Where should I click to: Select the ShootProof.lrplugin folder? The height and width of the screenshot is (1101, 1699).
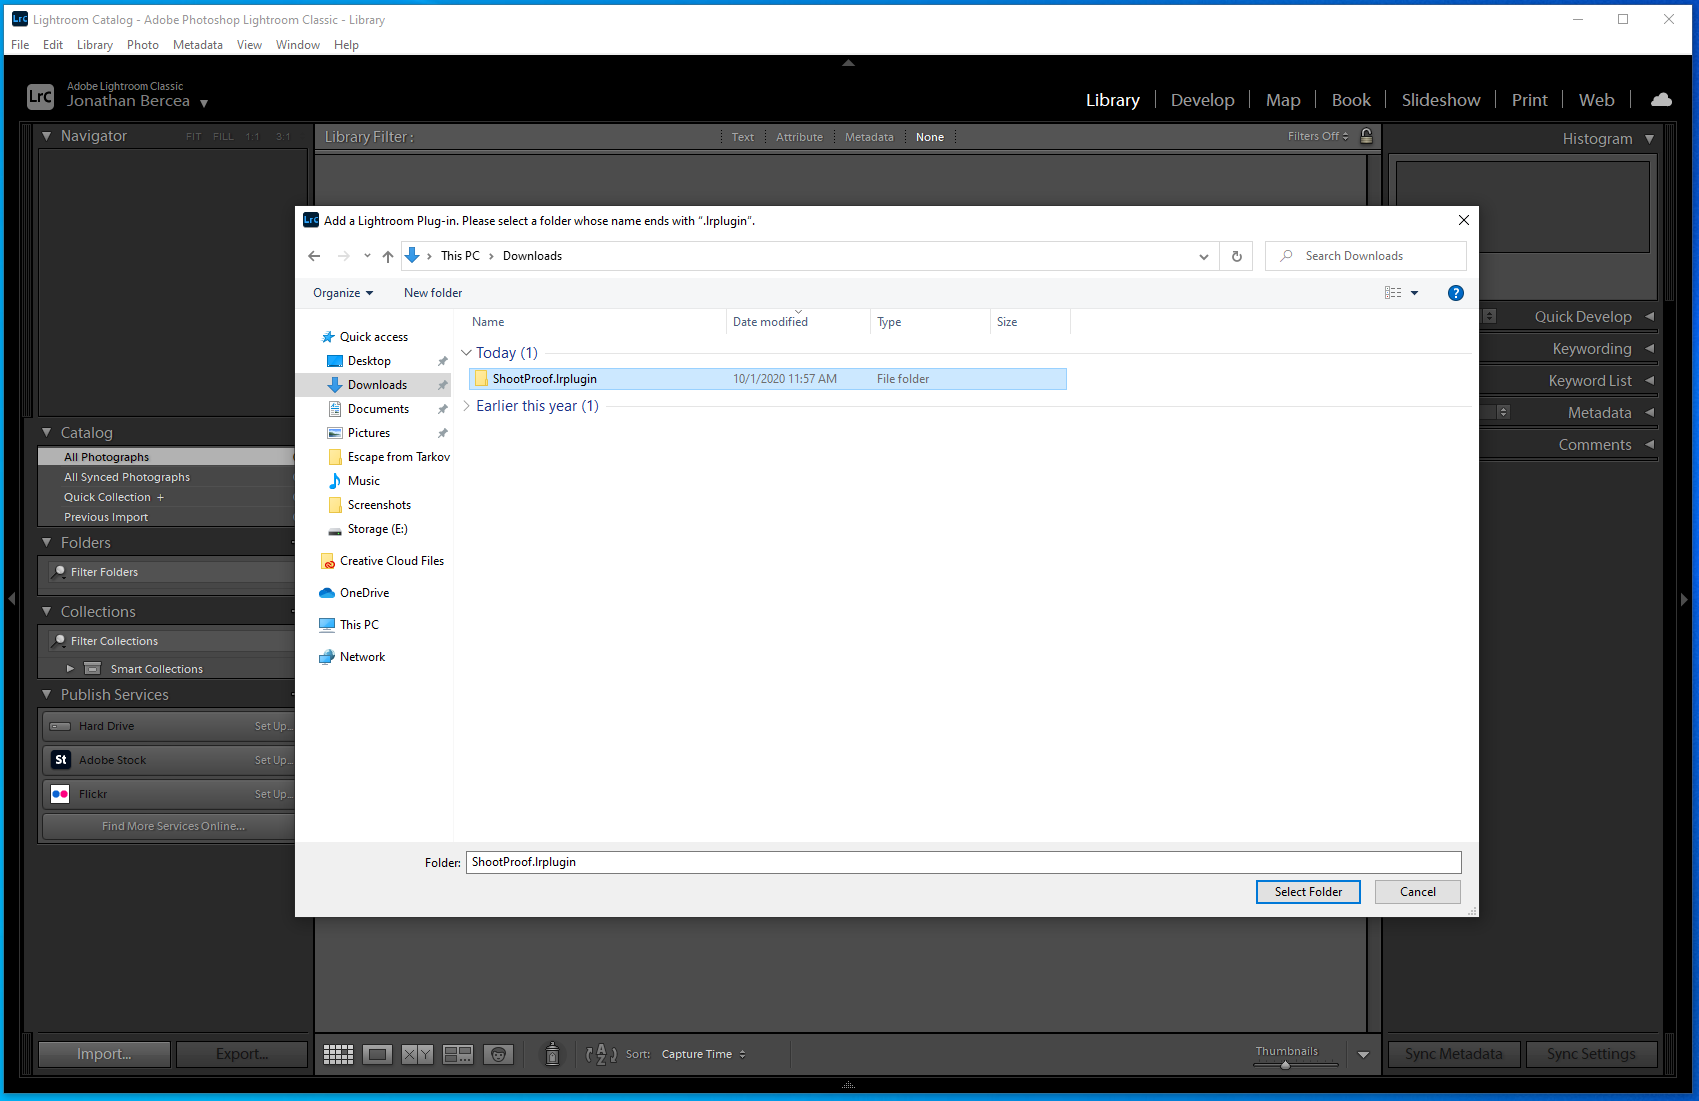(768, 379)
